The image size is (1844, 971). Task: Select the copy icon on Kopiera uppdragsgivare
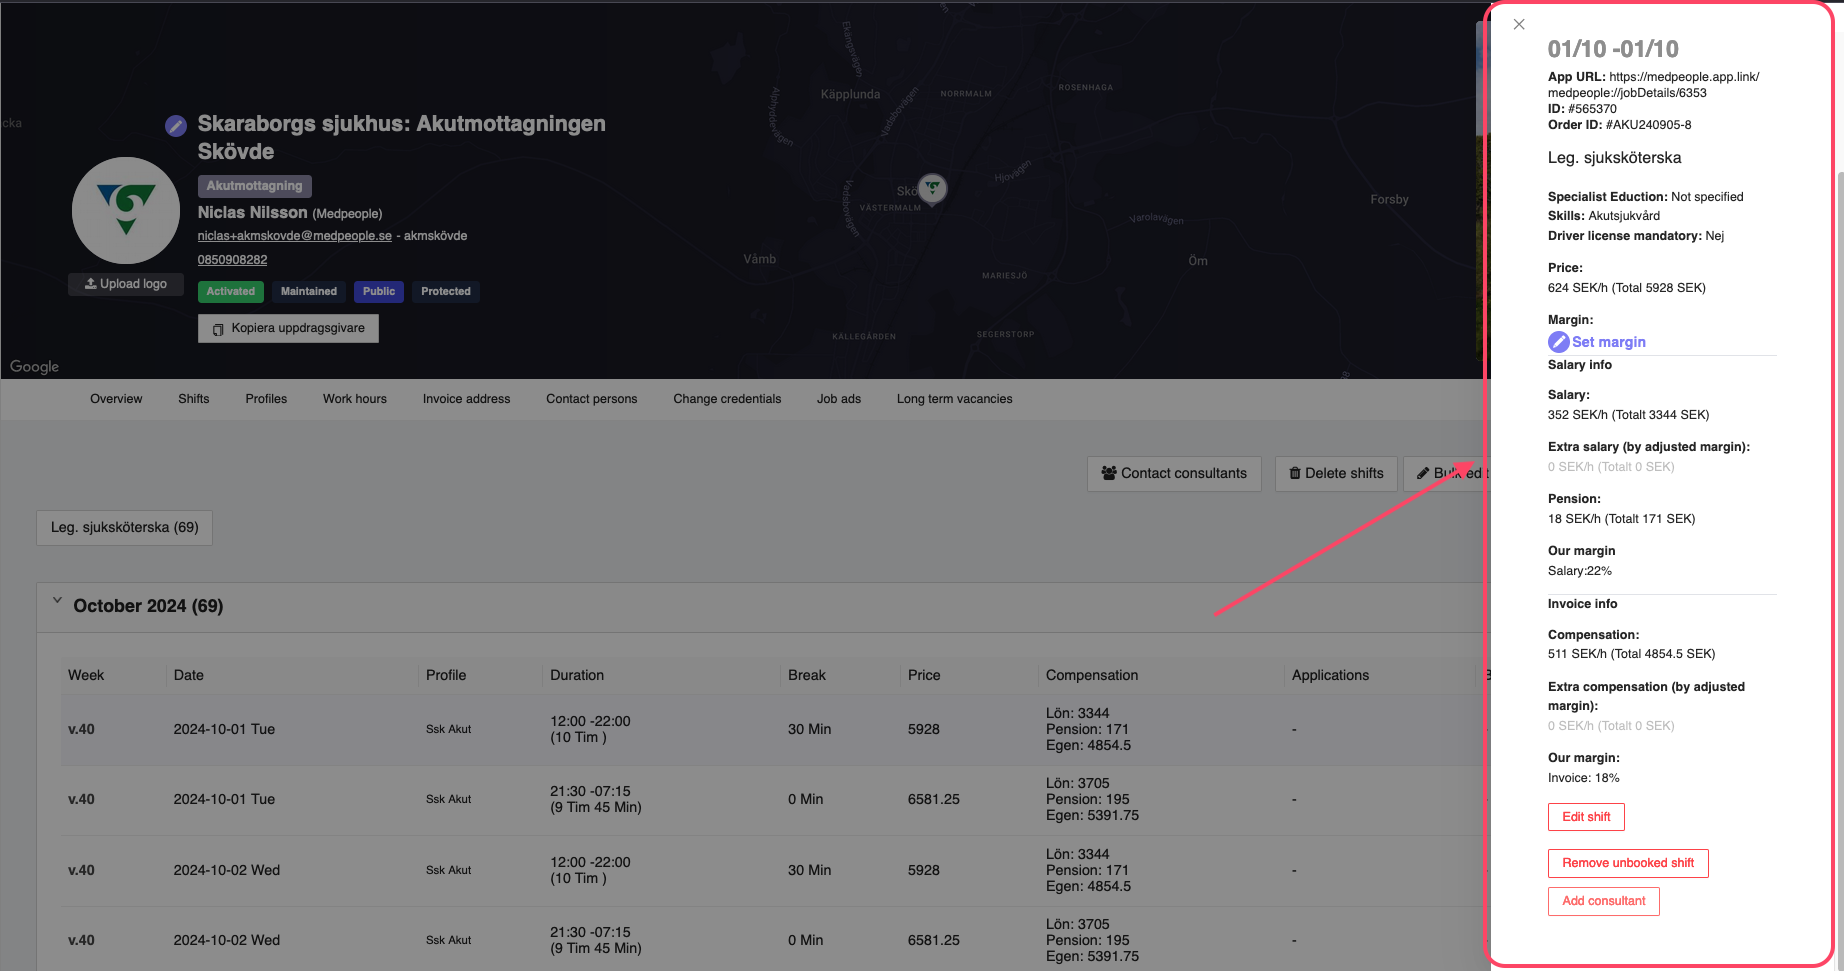point(218,328)
